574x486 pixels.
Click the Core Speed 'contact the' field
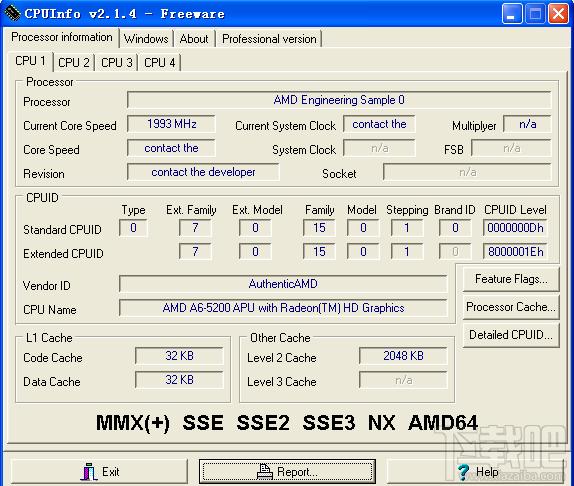(171, 148)
